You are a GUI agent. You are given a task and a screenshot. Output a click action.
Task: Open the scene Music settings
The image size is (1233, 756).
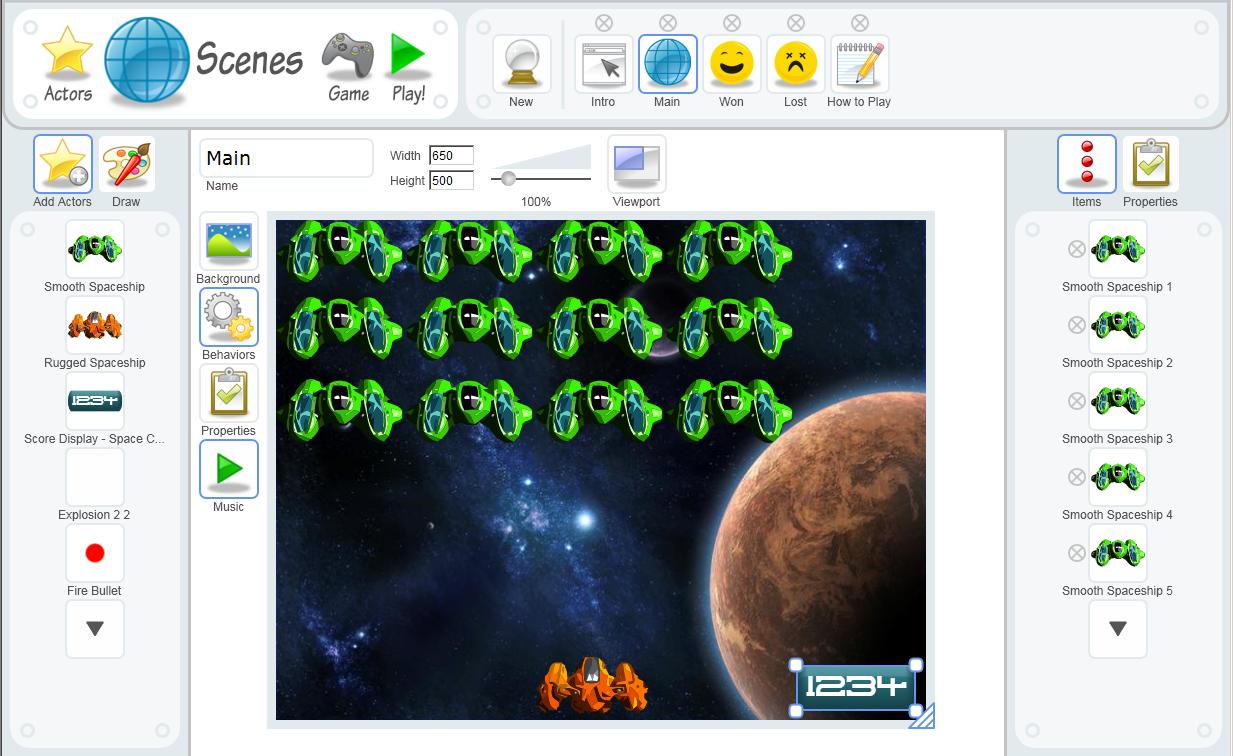[228, 469]
